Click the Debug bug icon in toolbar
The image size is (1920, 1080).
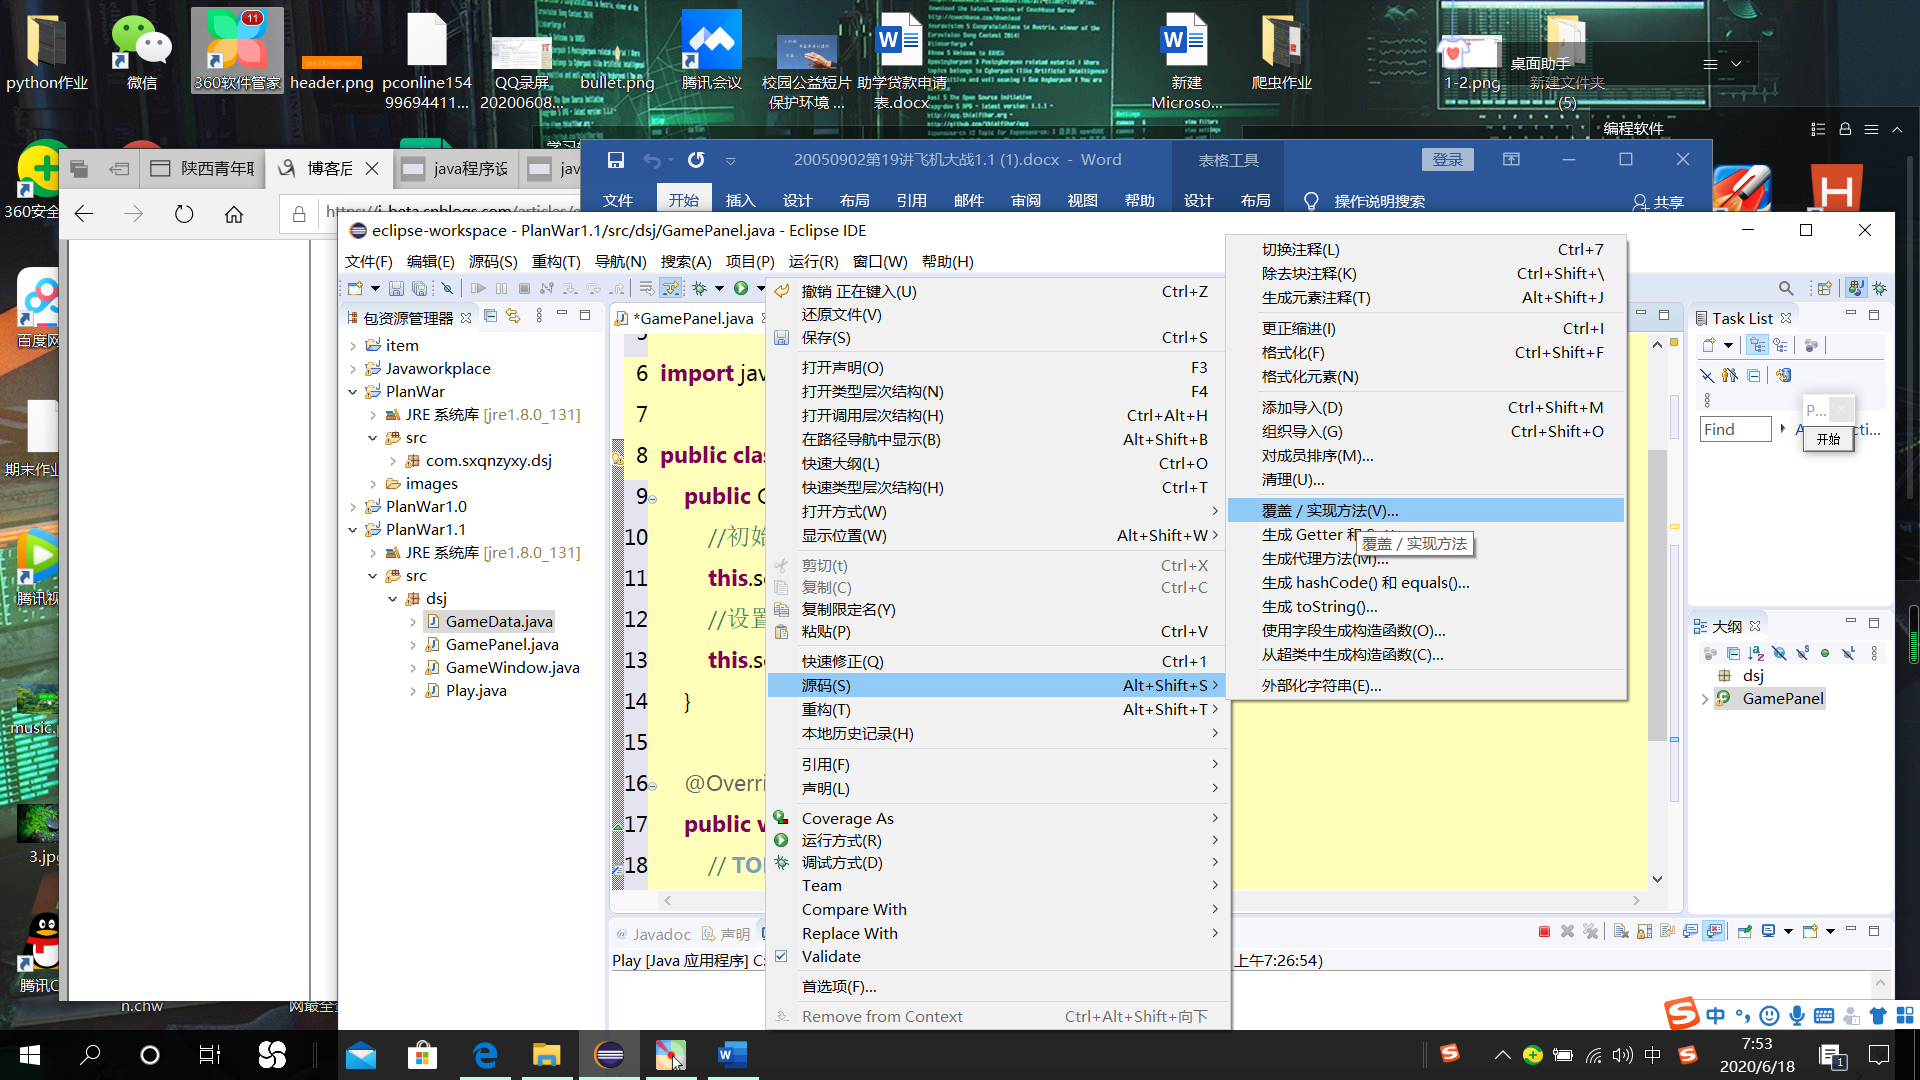[700, 288]
